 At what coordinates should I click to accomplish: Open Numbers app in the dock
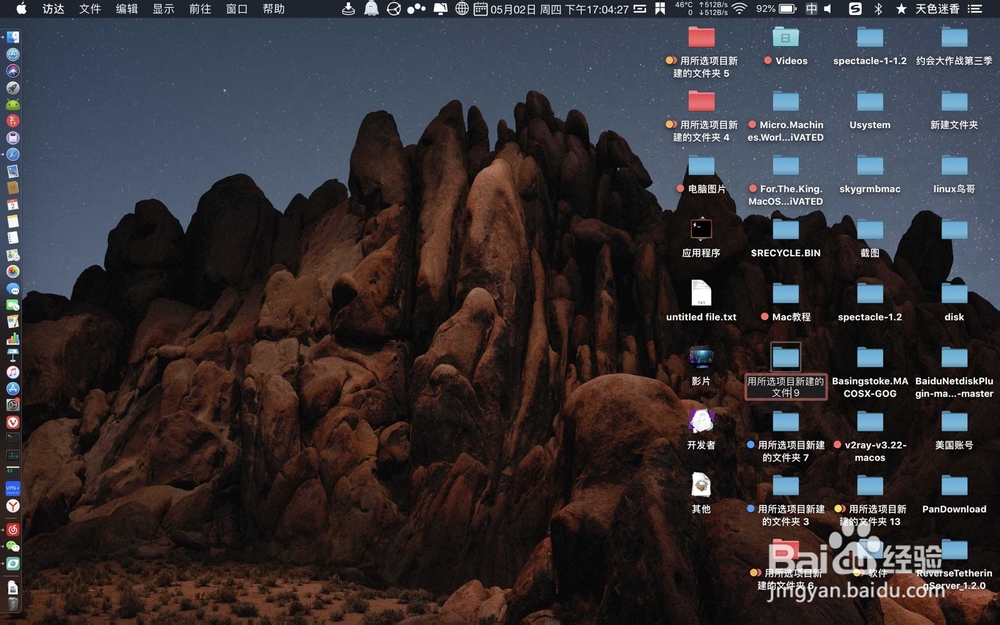(13, 338)
